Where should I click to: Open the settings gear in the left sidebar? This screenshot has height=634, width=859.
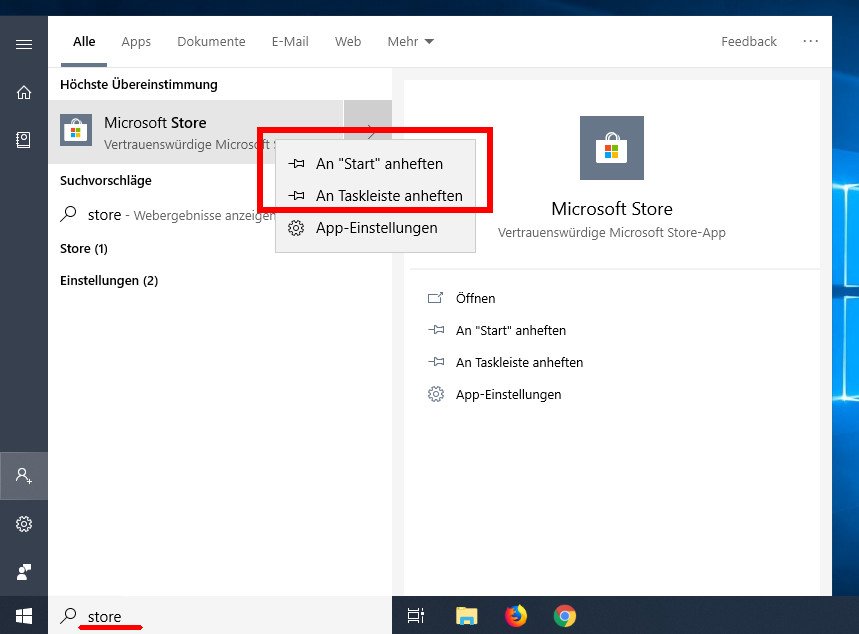(23, 523)
